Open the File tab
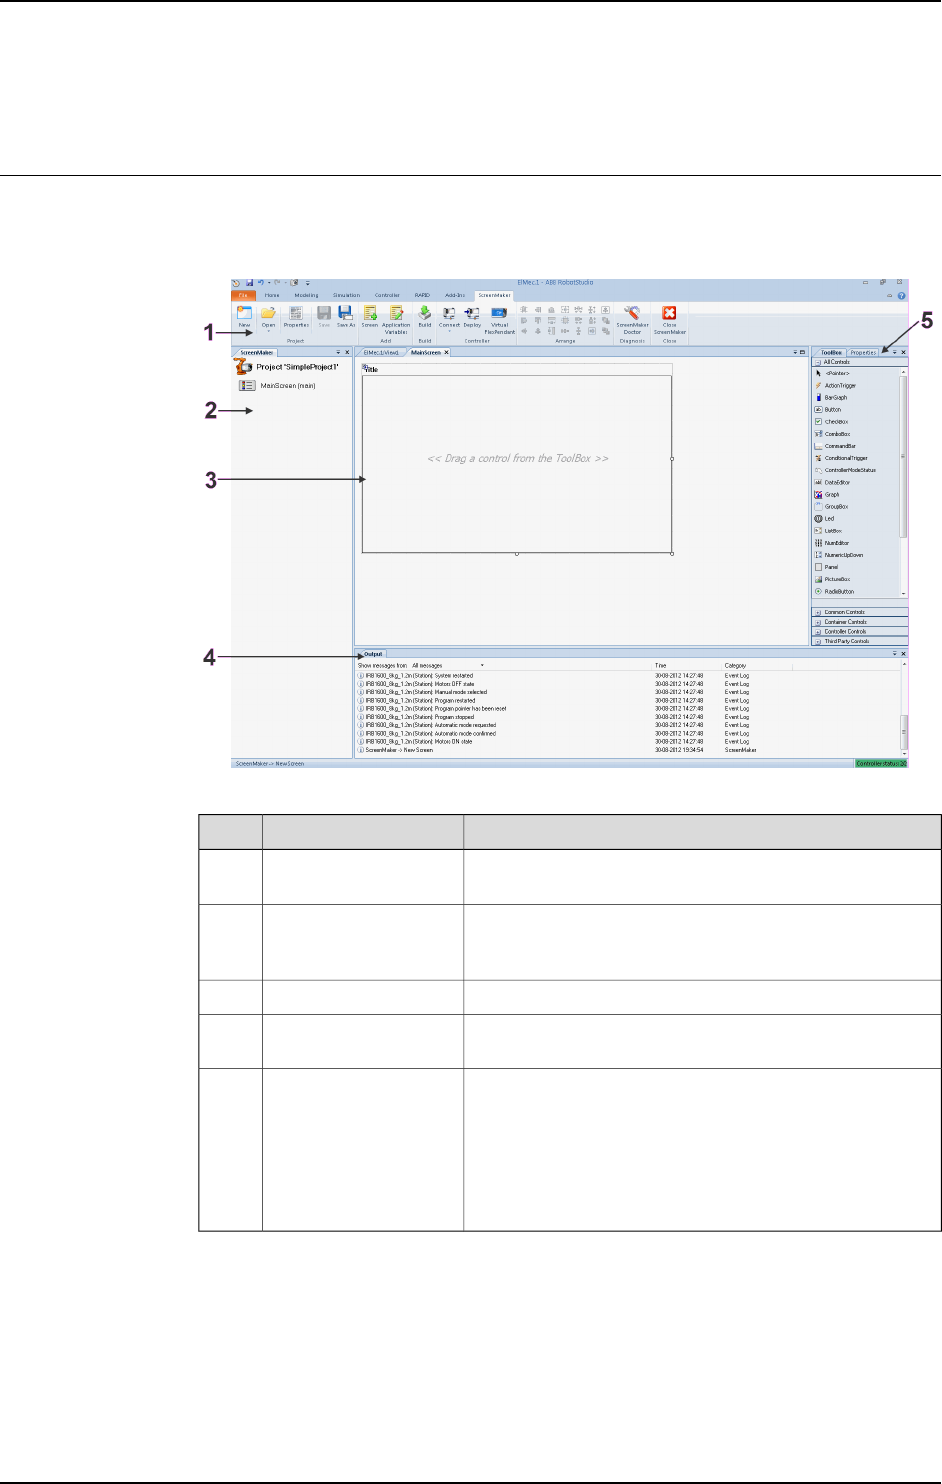Screen dimensions: 942x1484 pos(242,296)
